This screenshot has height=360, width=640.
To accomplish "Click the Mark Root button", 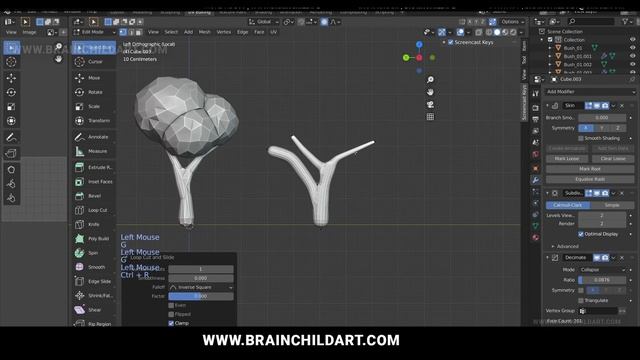I will click(590, 169).
